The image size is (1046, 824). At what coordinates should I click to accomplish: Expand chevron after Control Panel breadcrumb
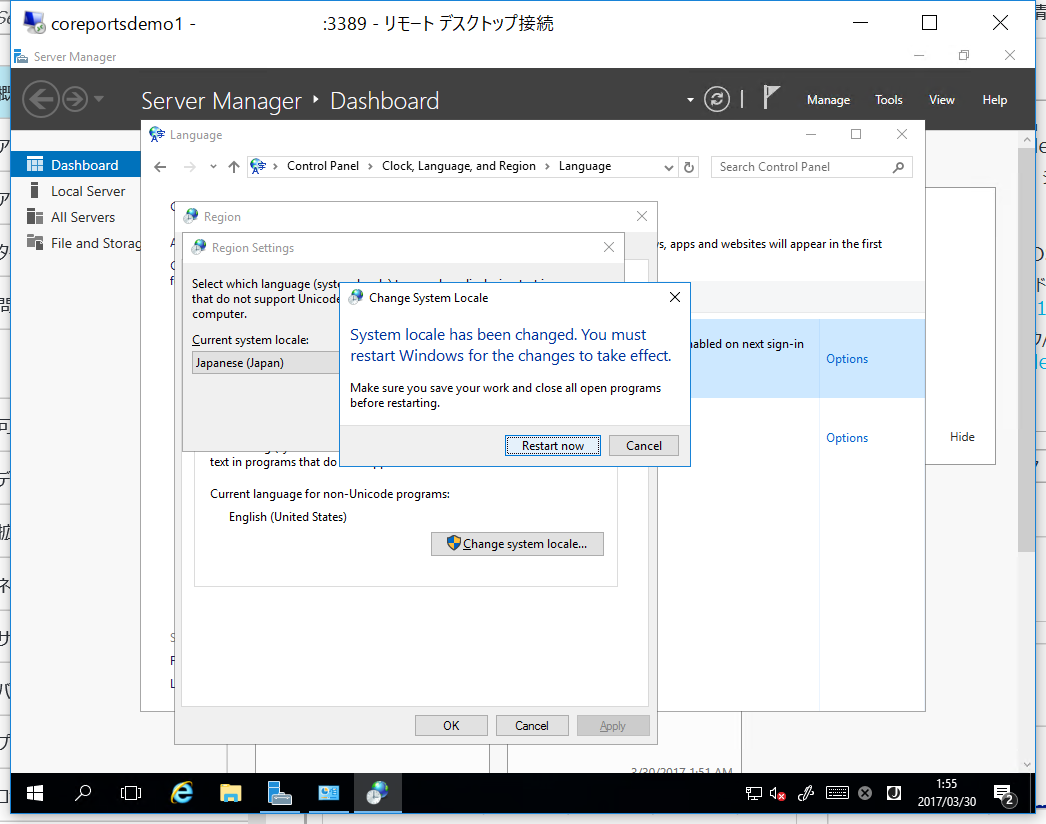coord(370,166)
